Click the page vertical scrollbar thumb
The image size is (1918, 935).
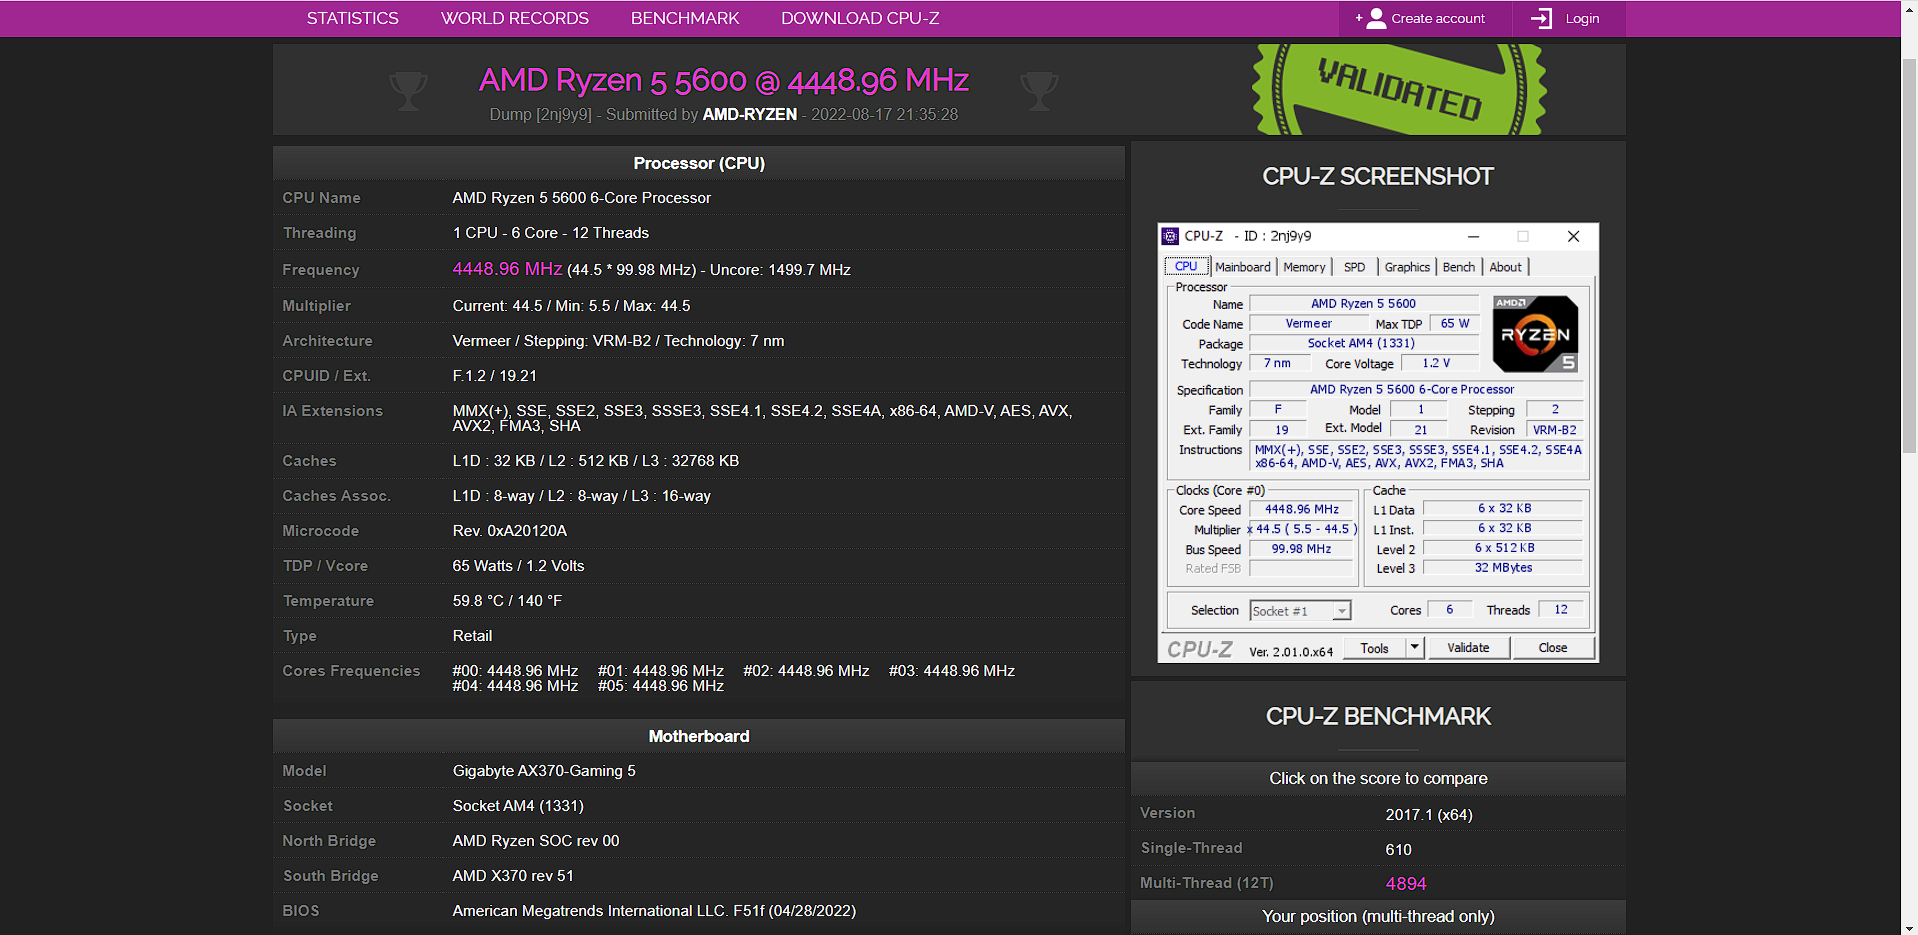(1909, 255)
